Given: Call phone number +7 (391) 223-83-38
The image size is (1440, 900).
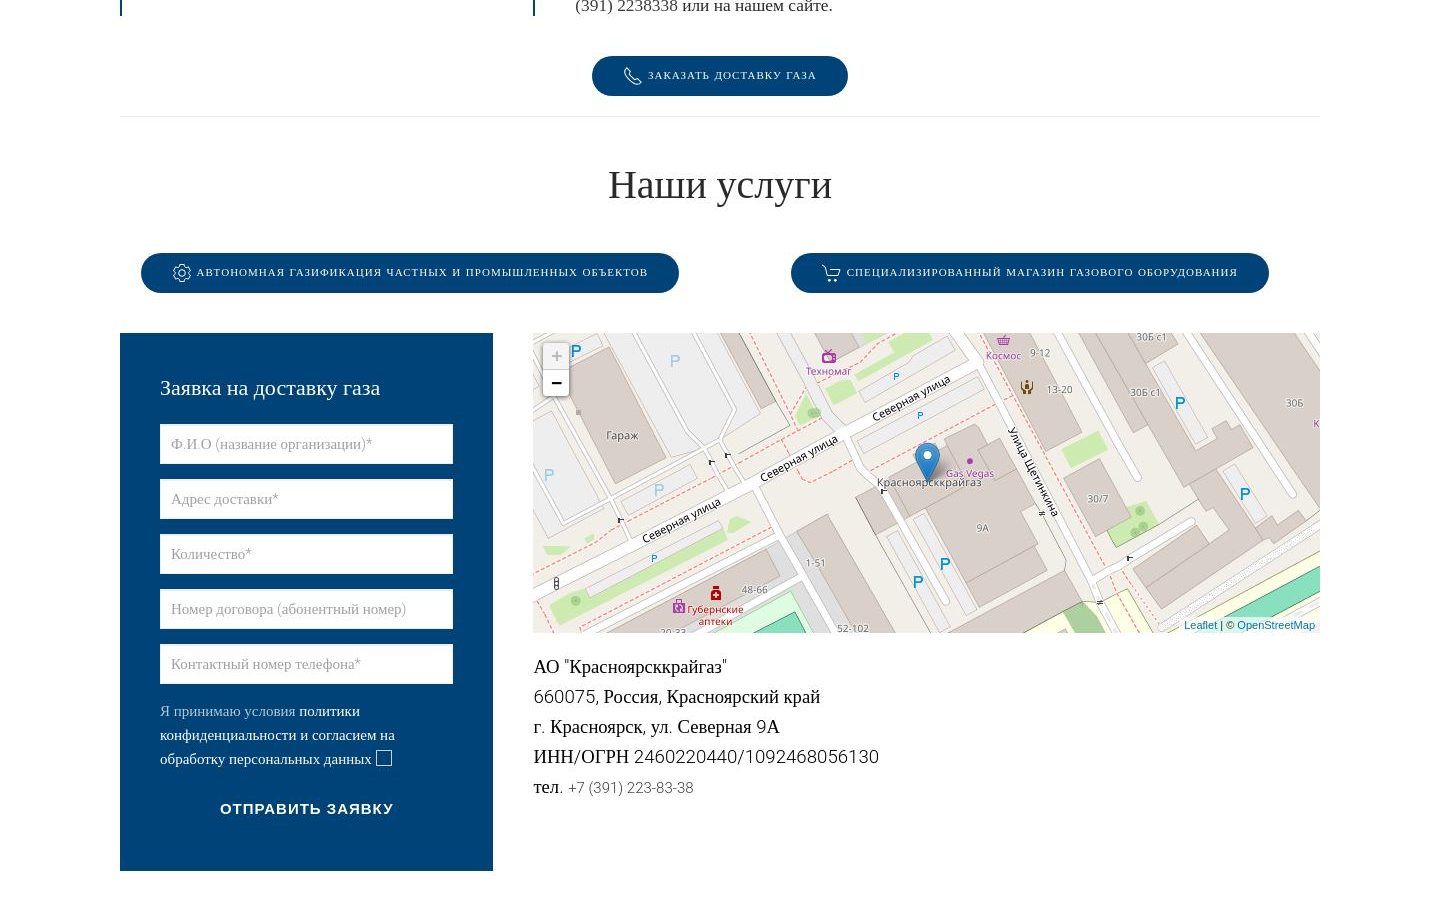Looking at the screenshot, I should point(630,788).
